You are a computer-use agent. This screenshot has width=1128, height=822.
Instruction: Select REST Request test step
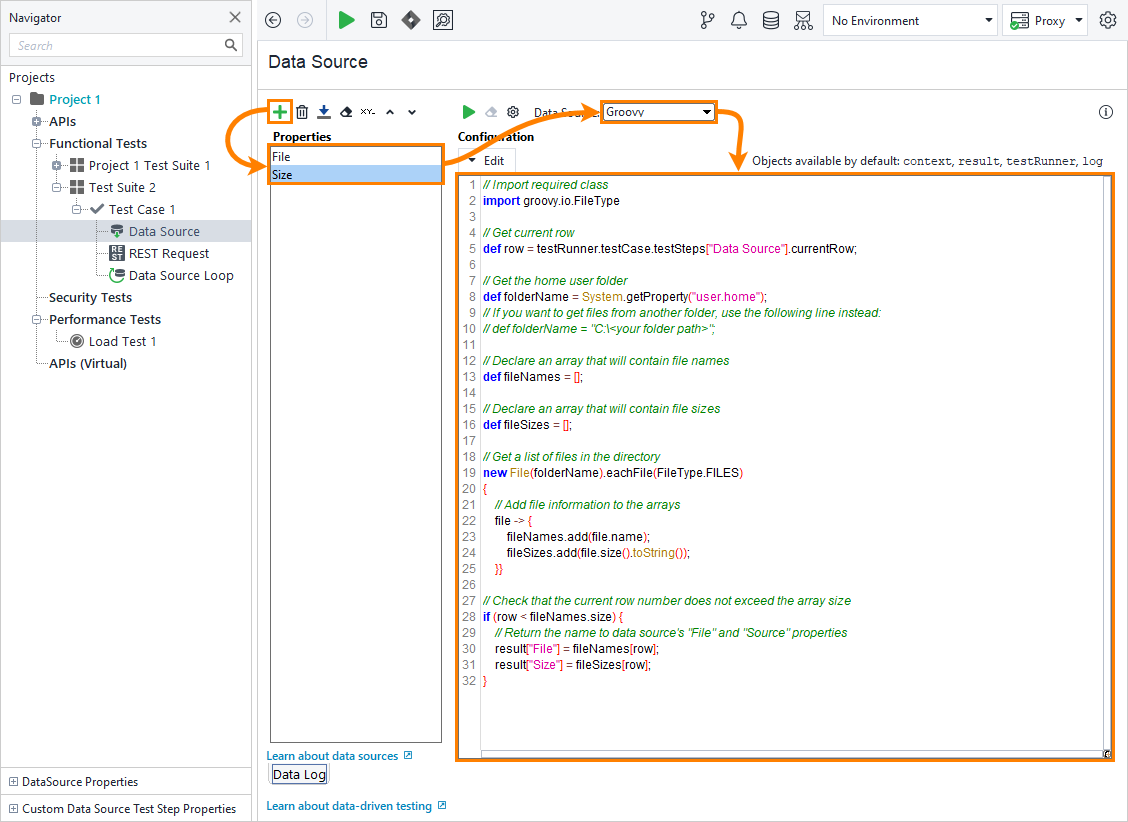point(169,253)
